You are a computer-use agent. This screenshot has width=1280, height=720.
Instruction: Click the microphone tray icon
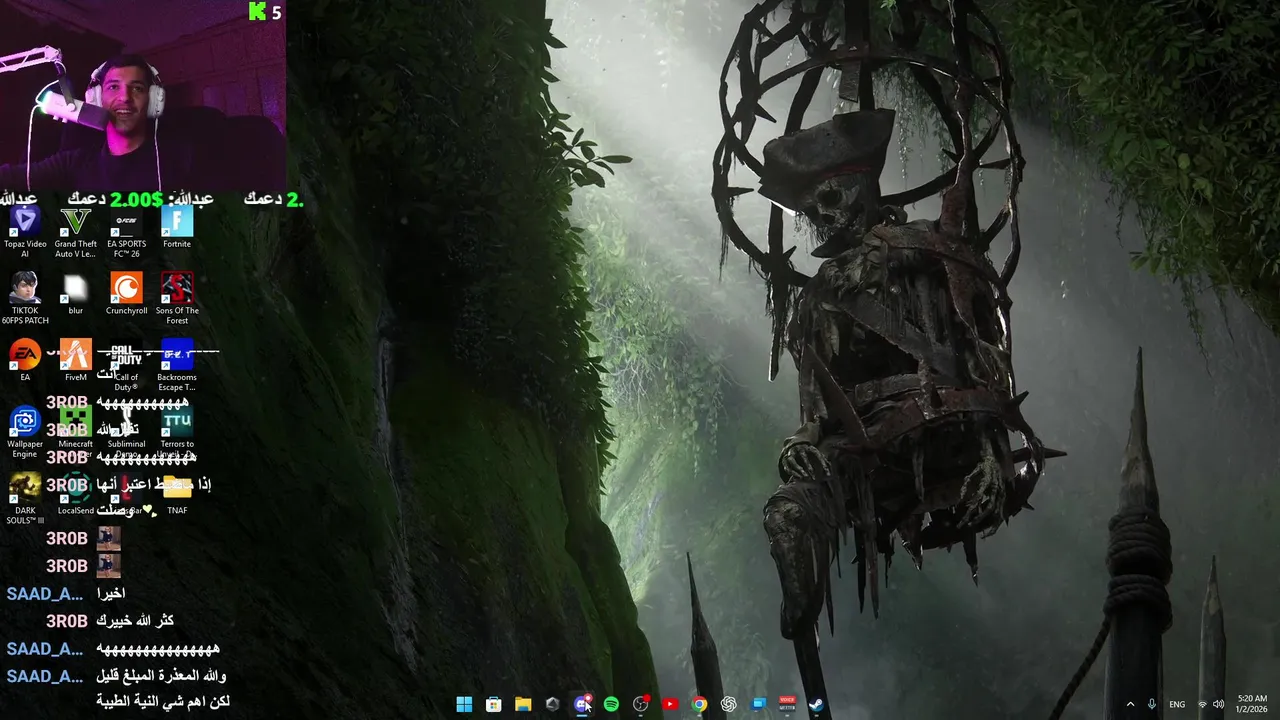click(1152, 704)
